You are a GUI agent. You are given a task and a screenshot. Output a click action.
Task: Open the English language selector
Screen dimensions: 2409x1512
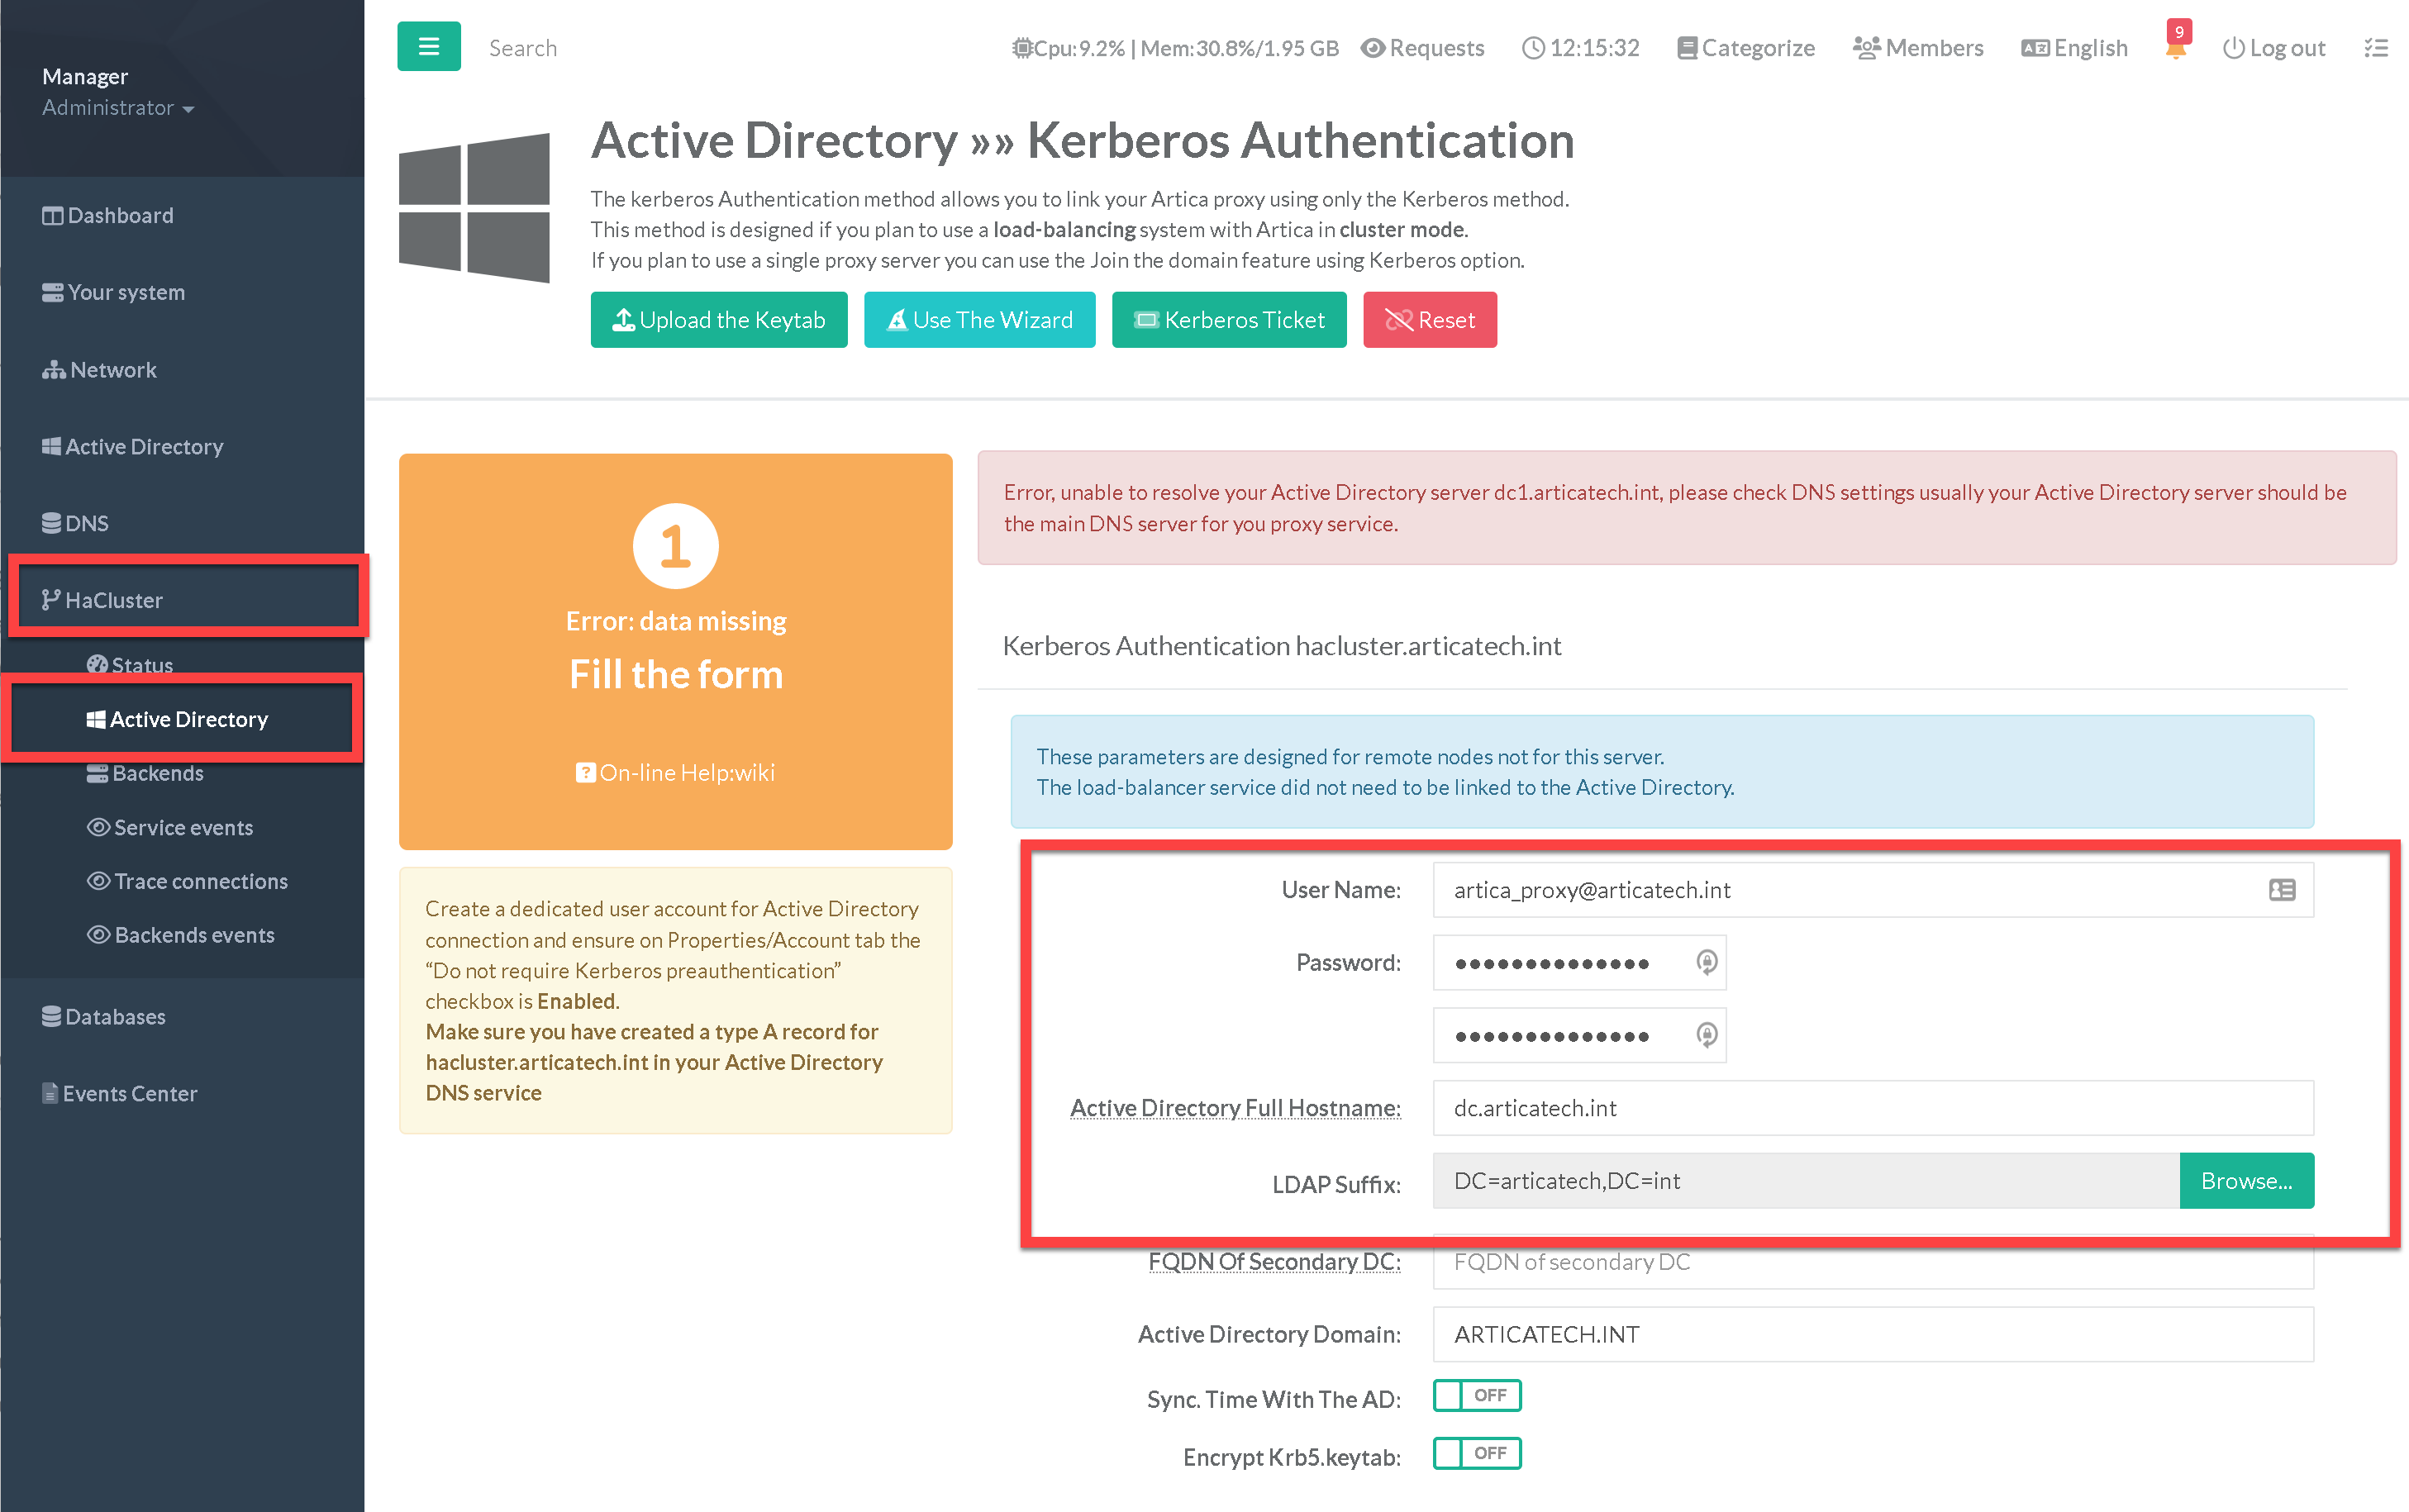tap(2074, 48)
